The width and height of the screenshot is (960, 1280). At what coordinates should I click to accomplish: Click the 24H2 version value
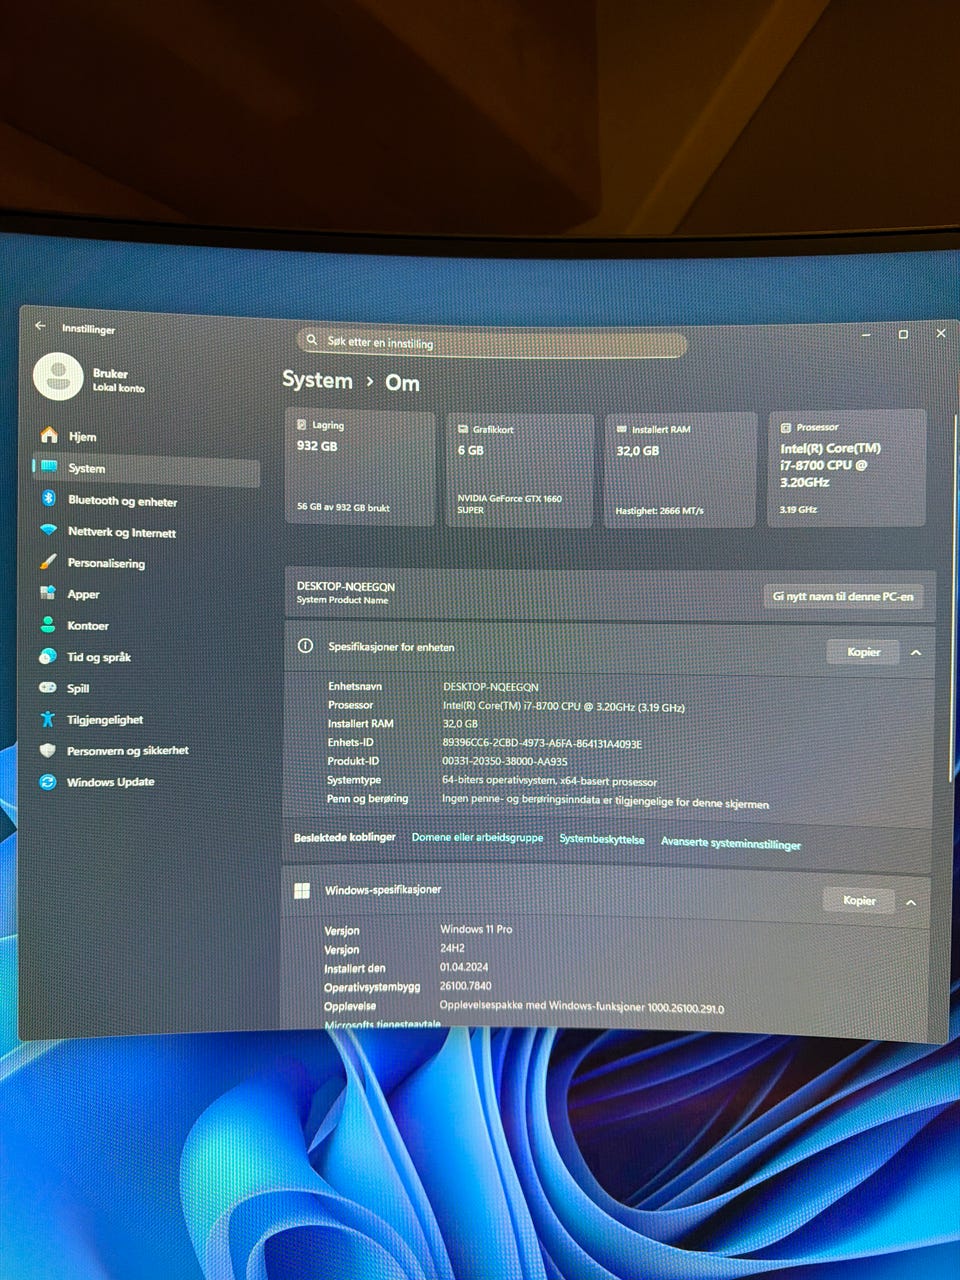[452, 948]
